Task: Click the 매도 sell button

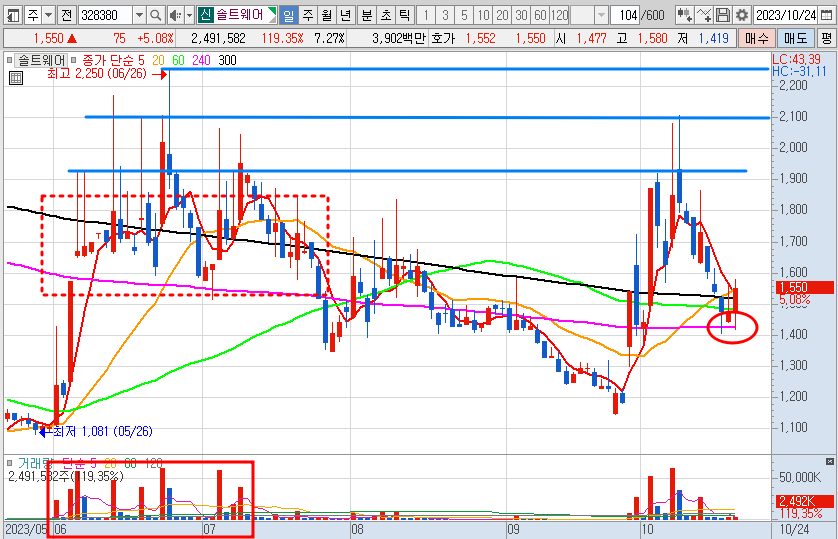Action: click(795, 38)
